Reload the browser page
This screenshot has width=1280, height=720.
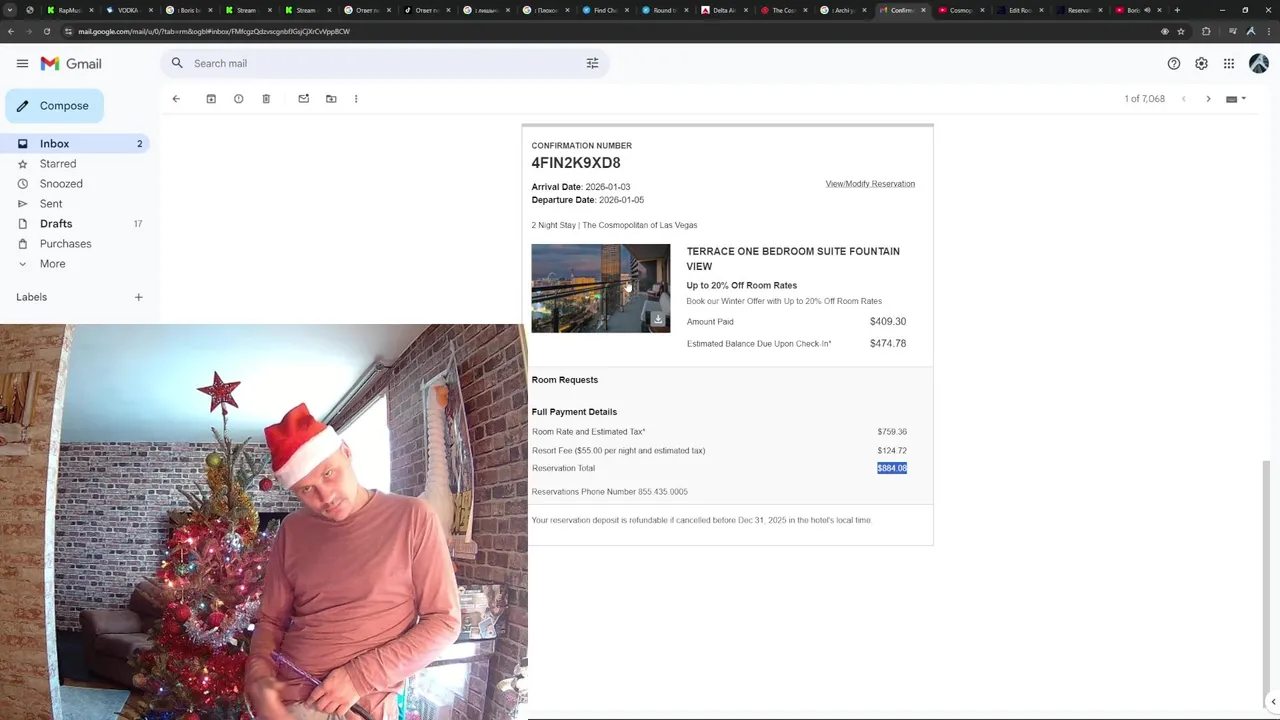point(47,31)
